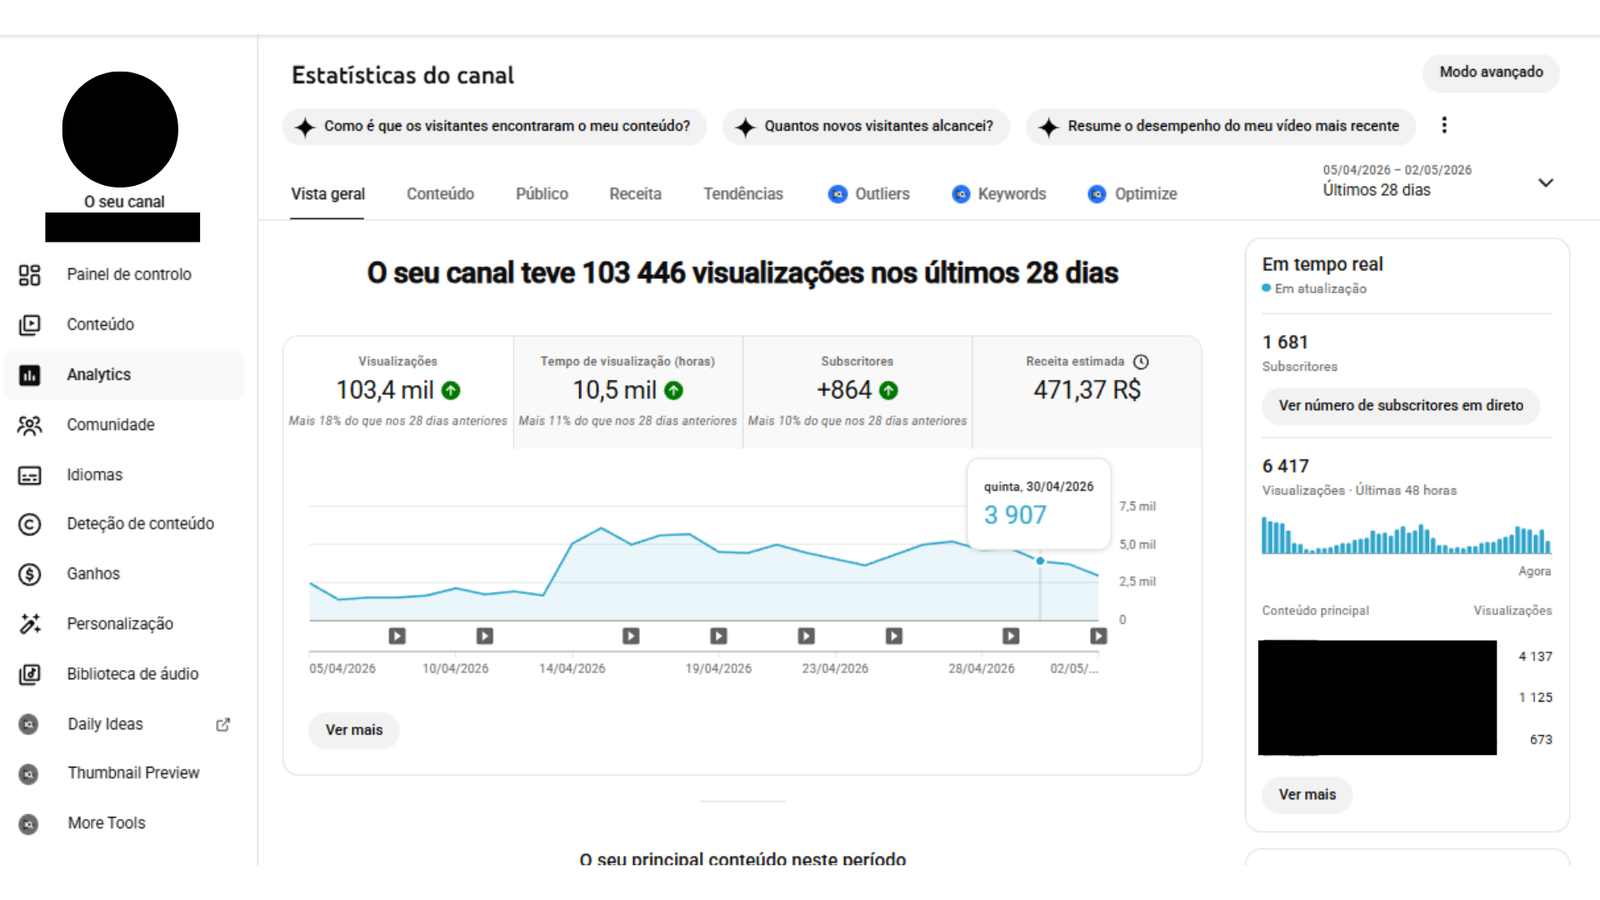This screenshot has width=1600, height=900.
Task: Open the Receita tab
Action: click(x=635, y=194)
